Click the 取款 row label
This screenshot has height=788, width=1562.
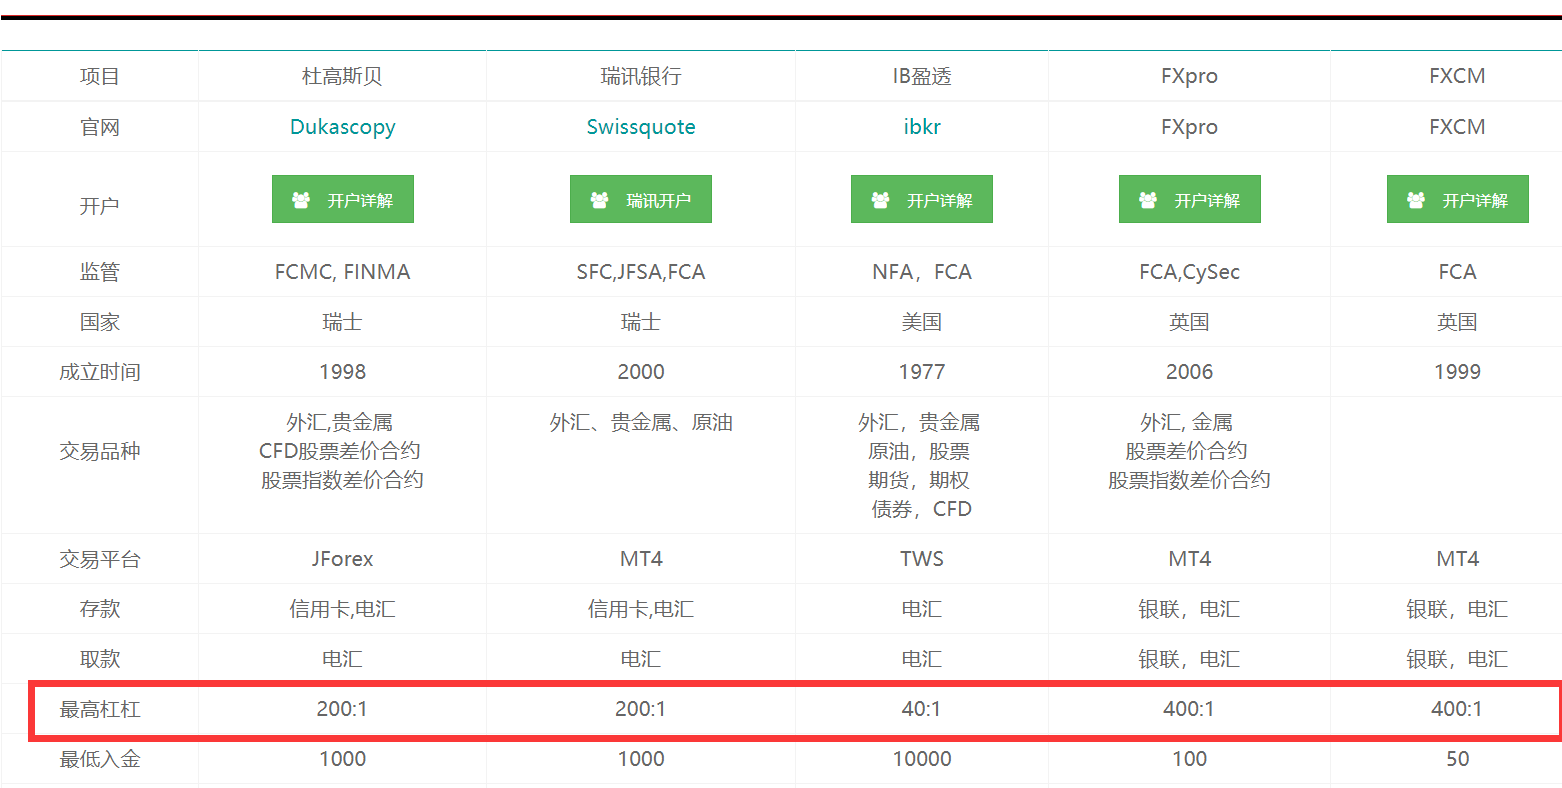100,659
